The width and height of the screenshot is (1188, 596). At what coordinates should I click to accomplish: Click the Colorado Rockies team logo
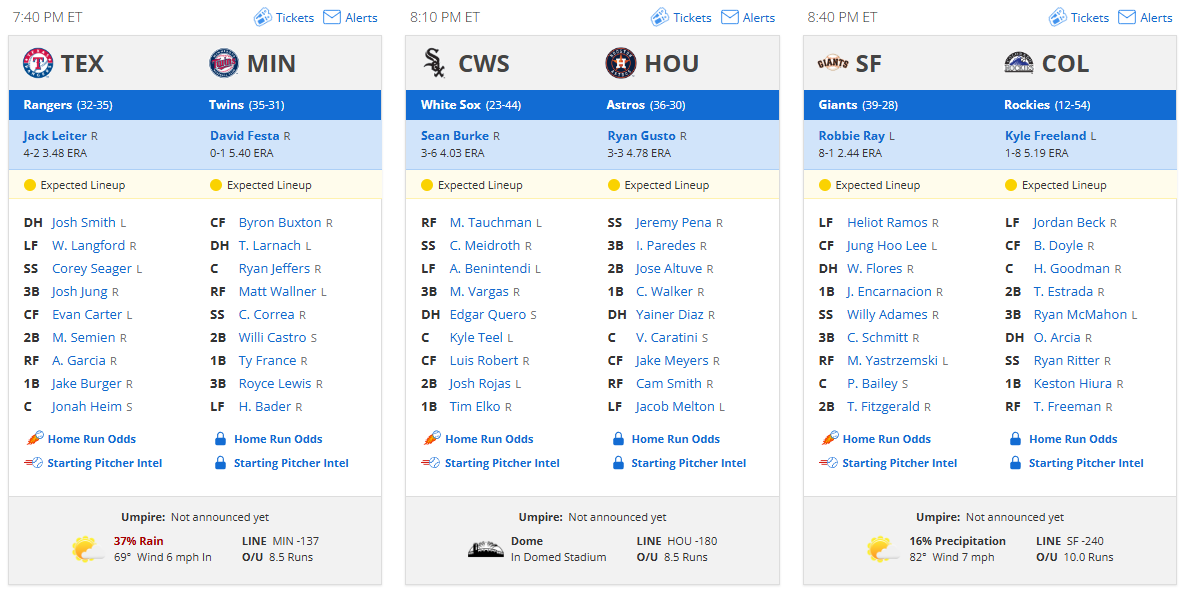[x=1018, y=64]
